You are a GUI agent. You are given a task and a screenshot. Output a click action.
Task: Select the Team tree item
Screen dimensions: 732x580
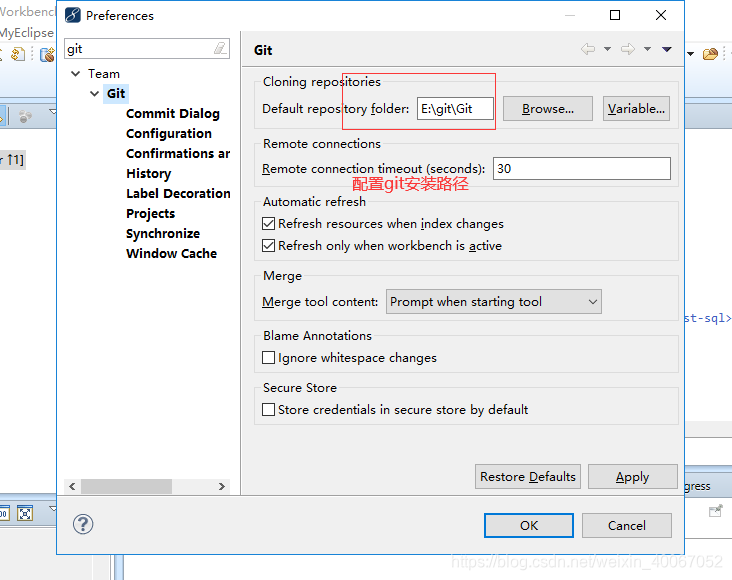[104, 74]
